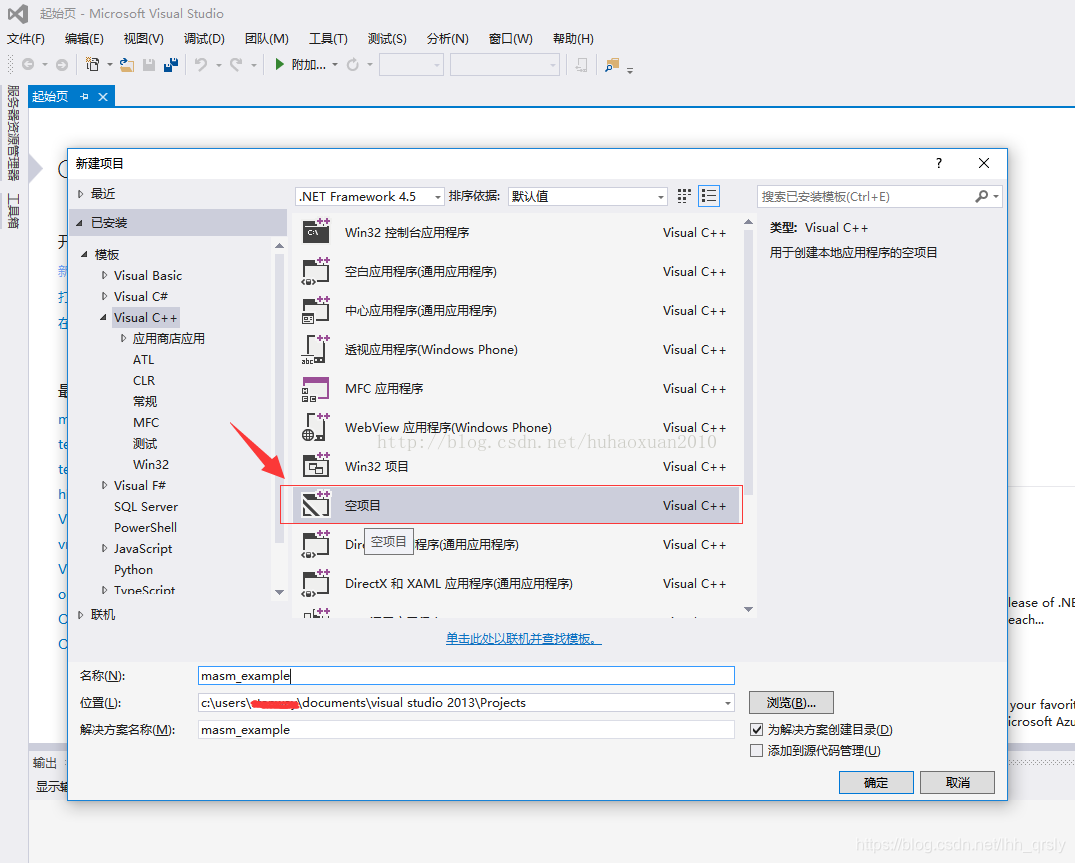Screen dimensions: 1075x863
Task: Select the PowerShell tree item
Action: (x=145, y=528)
